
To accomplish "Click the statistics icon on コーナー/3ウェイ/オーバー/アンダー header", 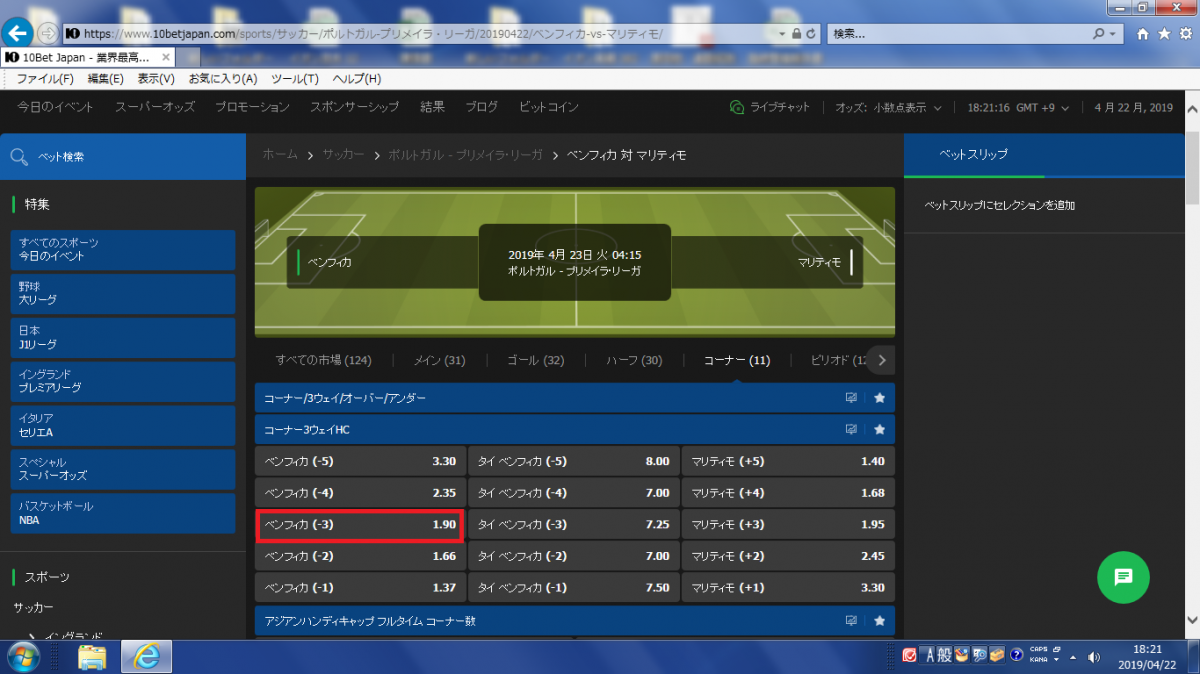I will pyautogui.click(x=851, y=398).
